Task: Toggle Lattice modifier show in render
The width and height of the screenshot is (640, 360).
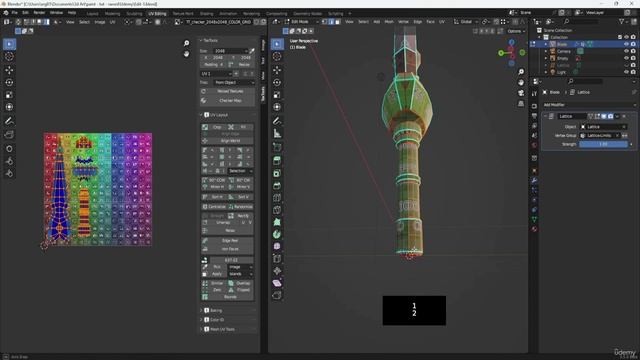Action: click(610, 116)
